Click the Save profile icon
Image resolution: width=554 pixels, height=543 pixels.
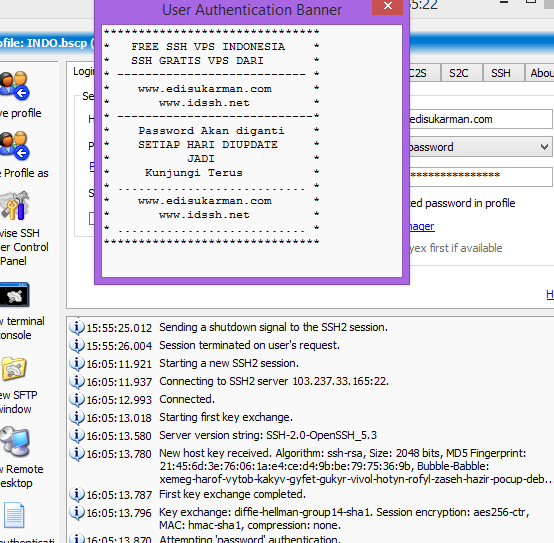coord(14,85)
